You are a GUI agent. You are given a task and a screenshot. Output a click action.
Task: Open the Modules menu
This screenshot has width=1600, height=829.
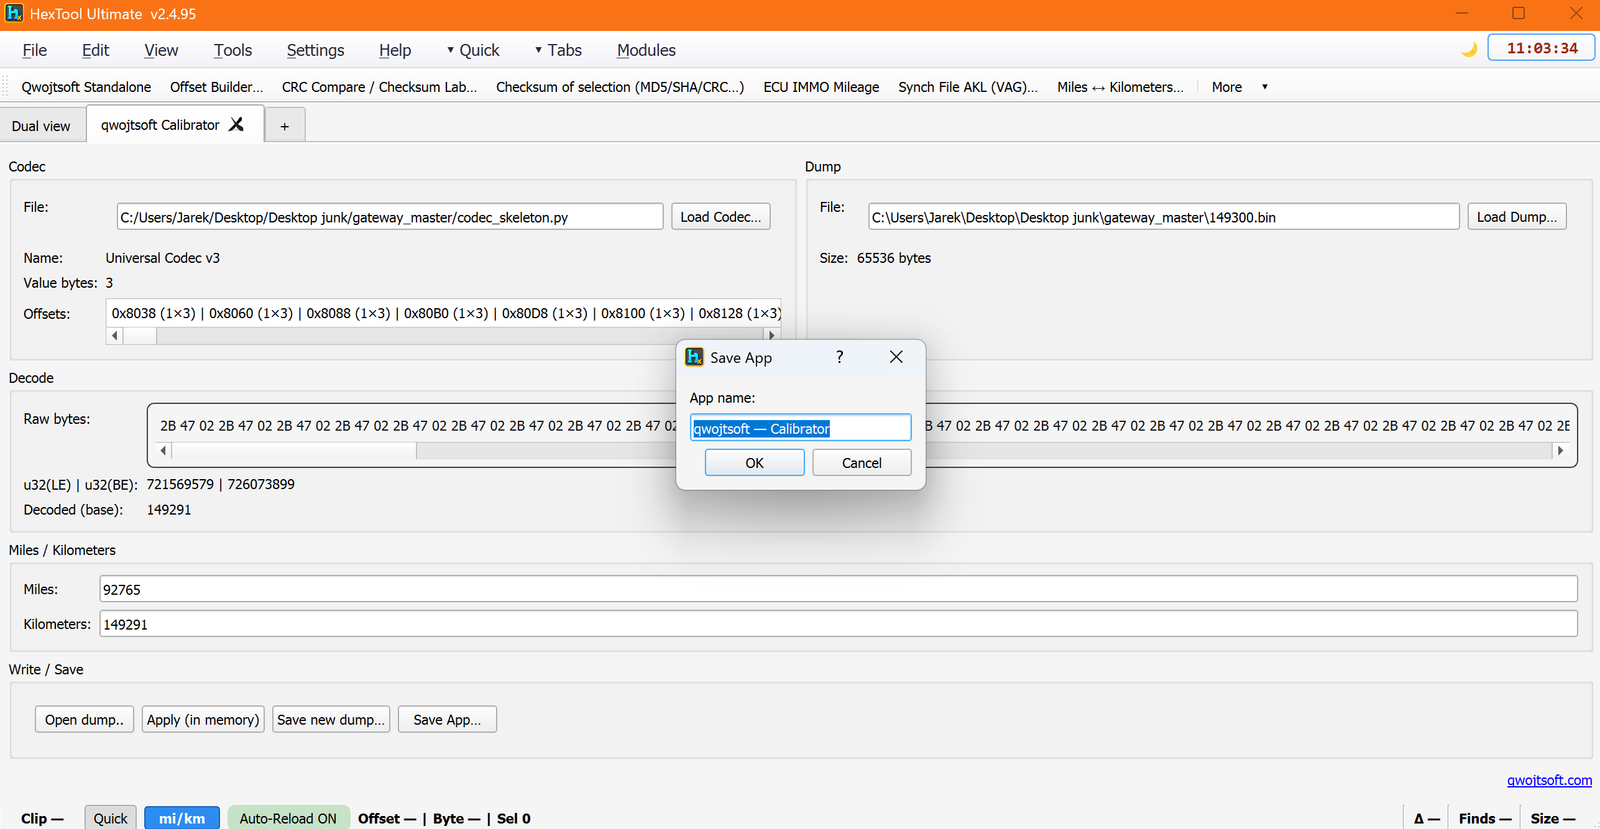646,50
